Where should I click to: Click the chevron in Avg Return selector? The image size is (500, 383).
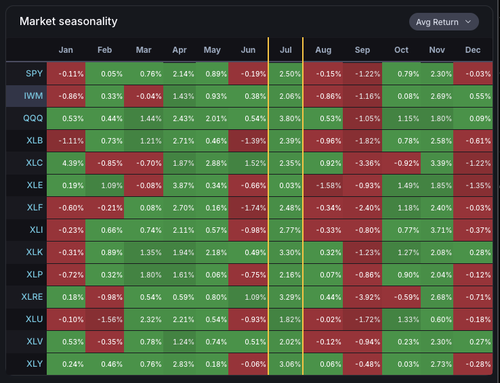pyautogui.click(x=468, y=22)
